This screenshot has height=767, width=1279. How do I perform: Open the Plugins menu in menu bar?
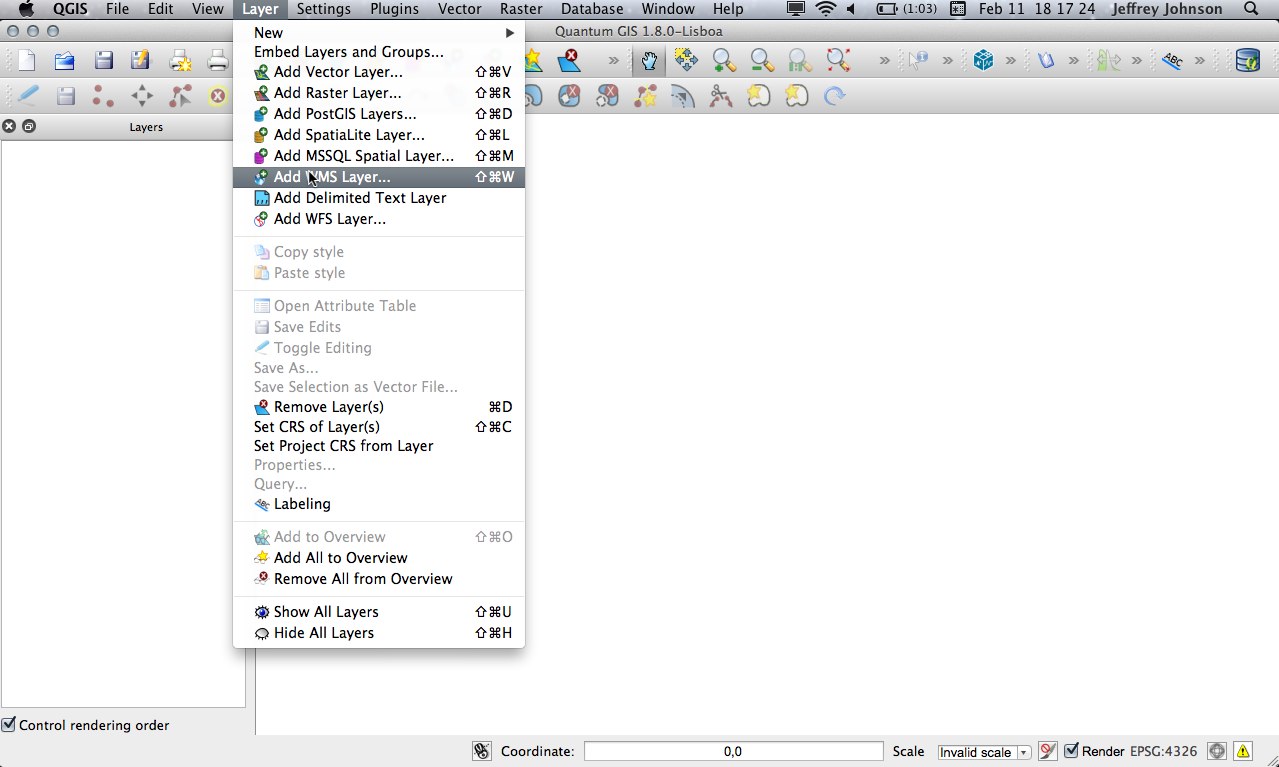click(x=394, y=9)
